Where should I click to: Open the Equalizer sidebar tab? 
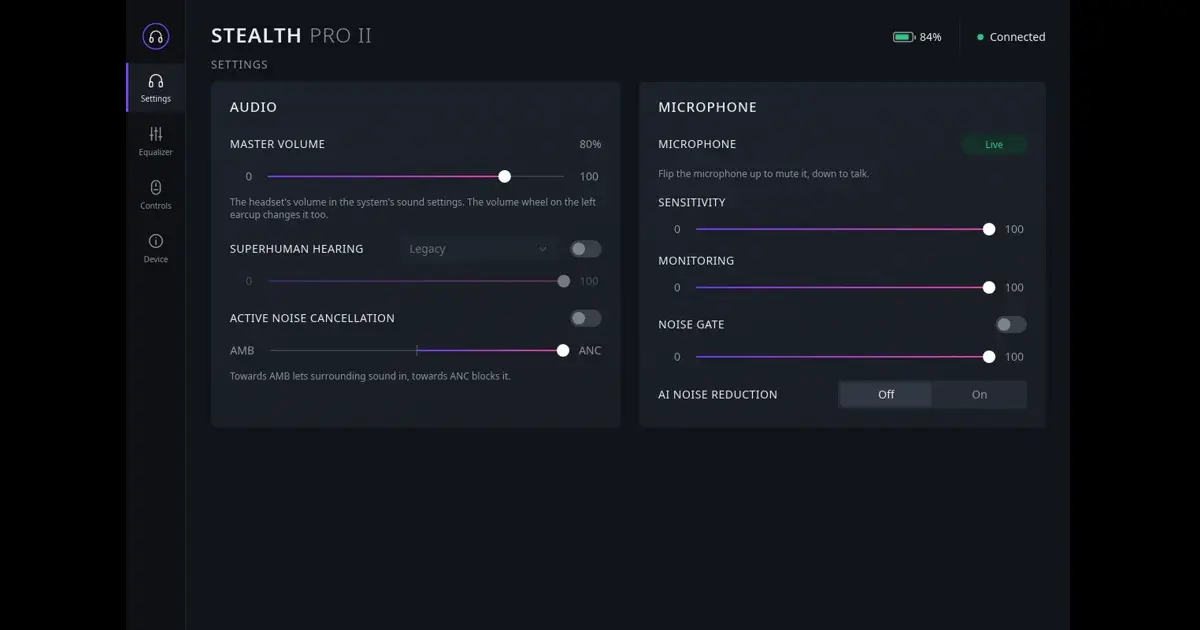click(x=156, y=141)
